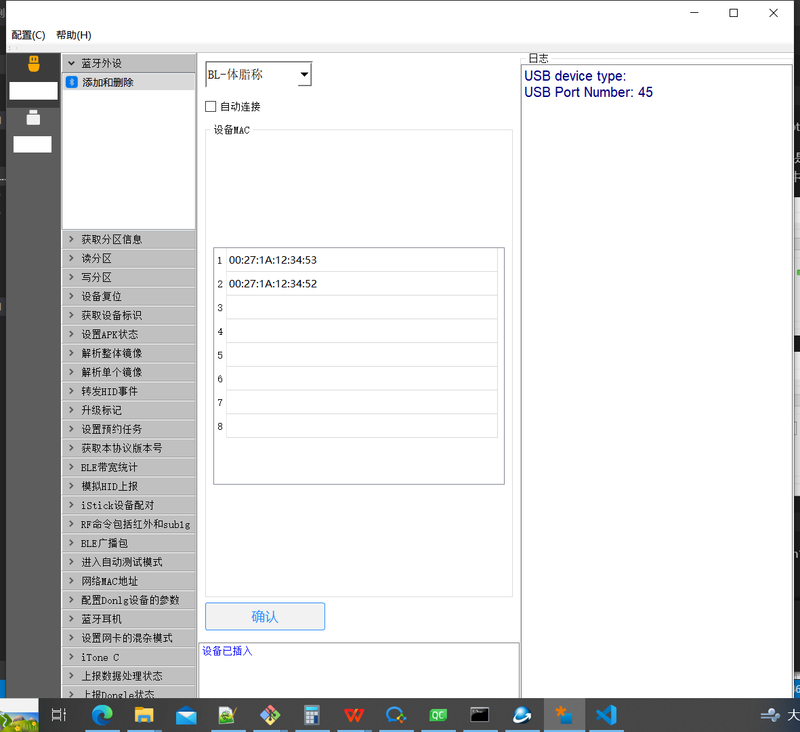The width and height of the screenshot is (800, 732).
Task: Collapse the 蓝牙外设 section
Action: point(129,63)
